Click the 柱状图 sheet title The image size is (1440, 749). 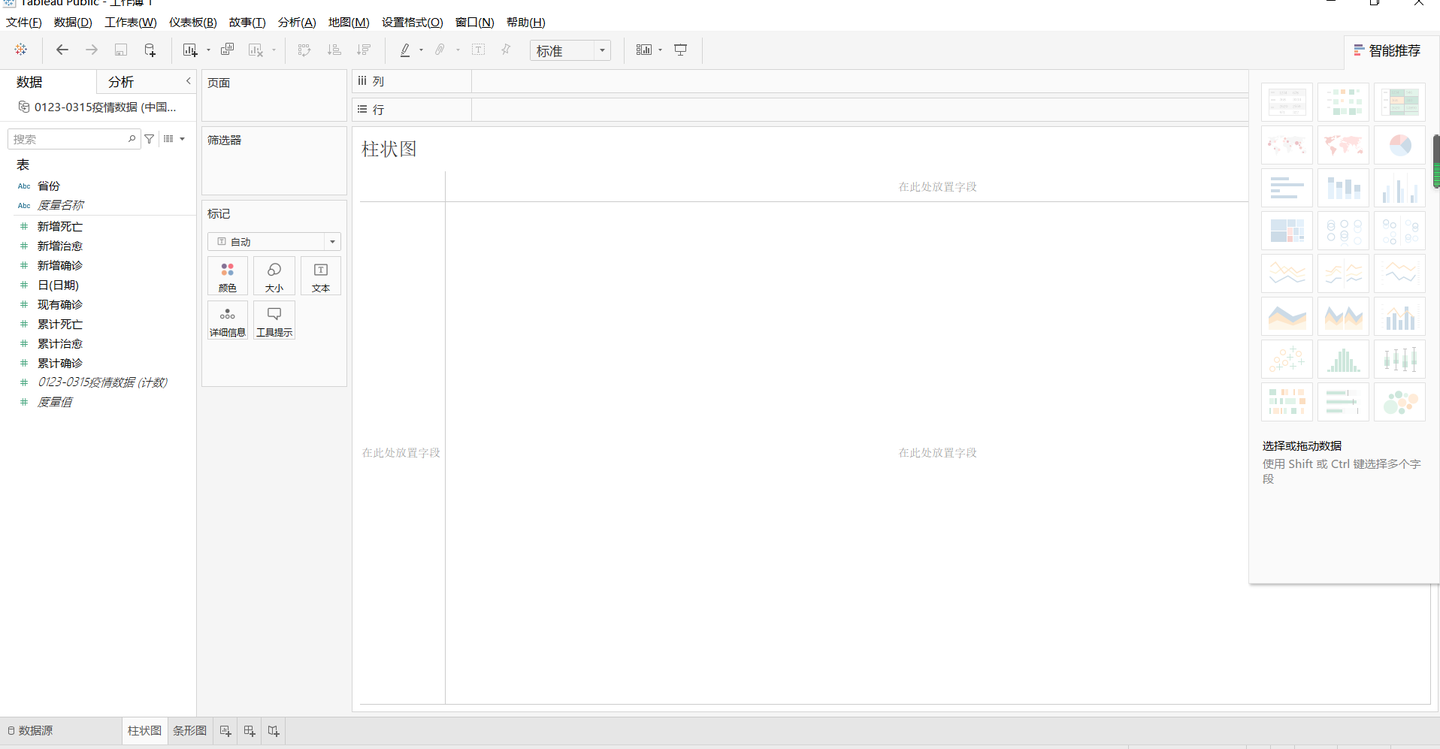tap(389, 149)
